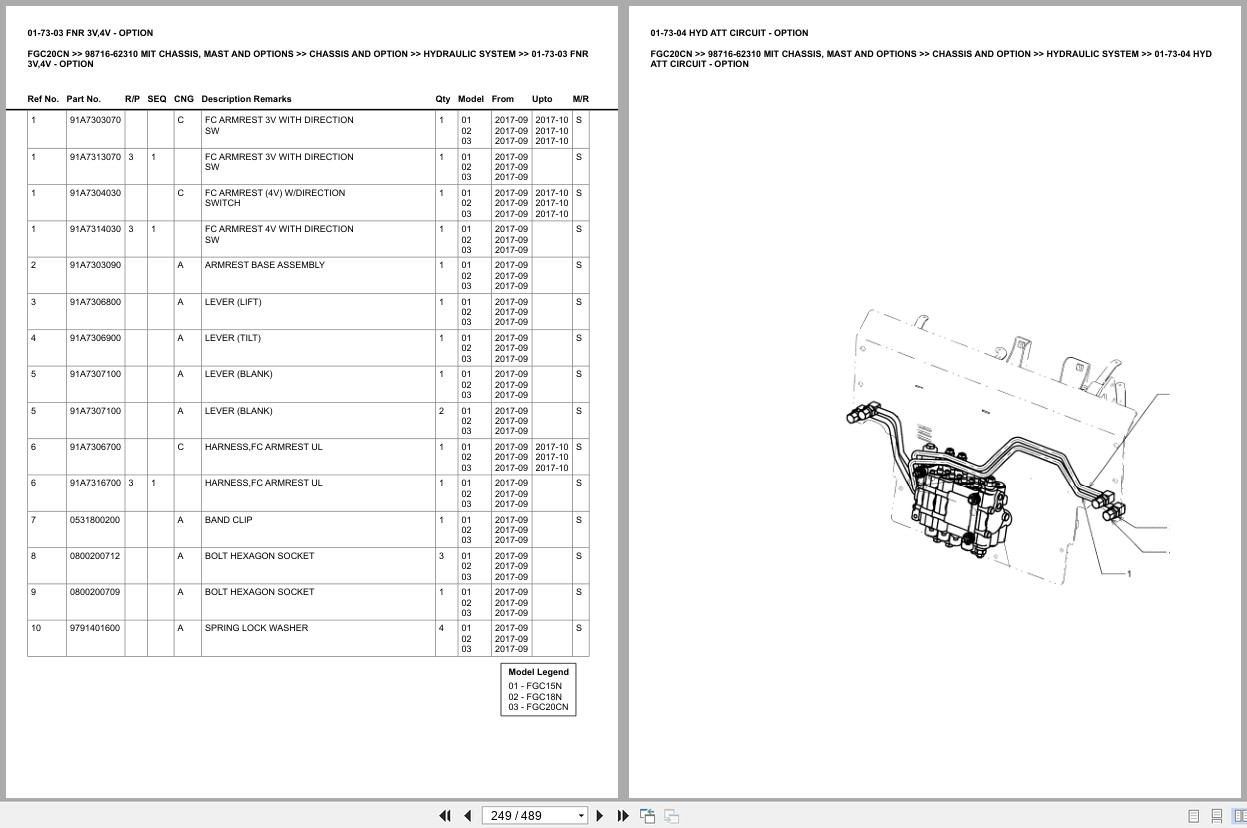This screenshot has height=828, width=1247.
Task: Click part number 91A7313070
Action: 95,157
